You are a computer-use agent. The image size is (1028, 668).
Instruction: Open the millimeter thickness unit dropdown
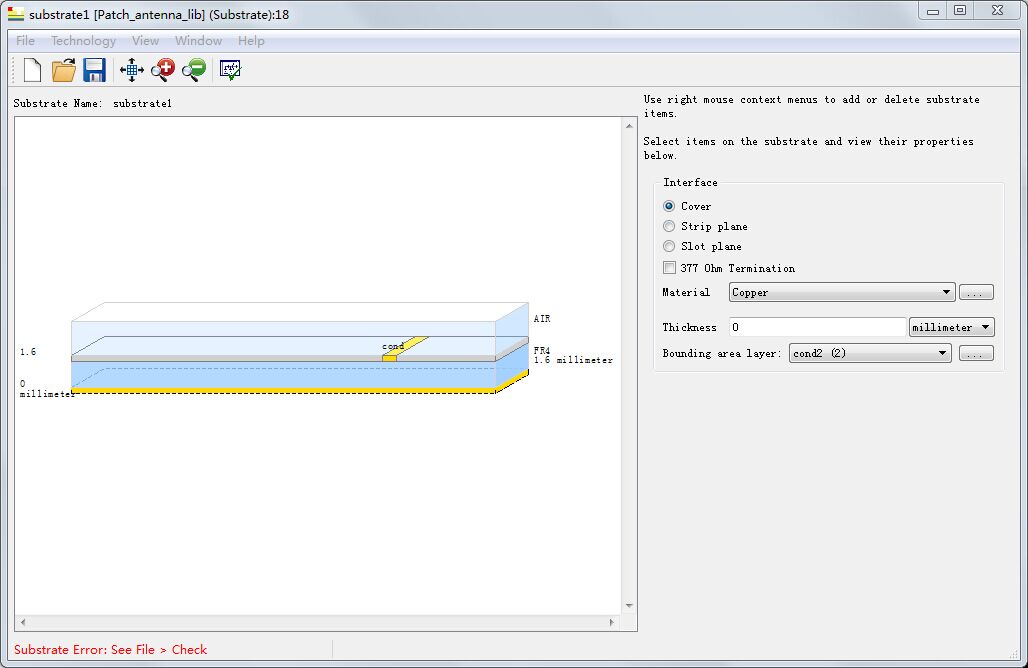951,327
